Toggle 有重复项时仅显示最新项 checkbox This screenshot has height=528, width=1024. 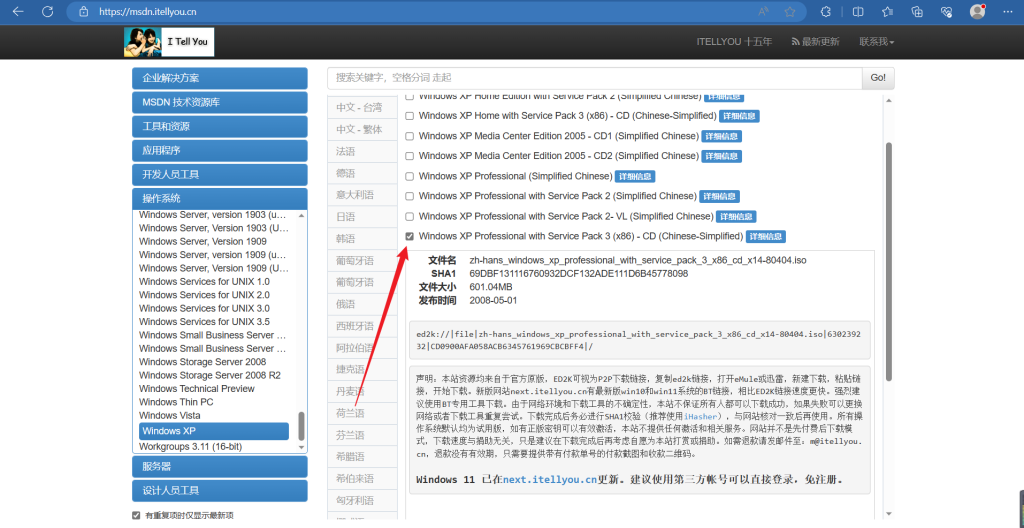136,515
